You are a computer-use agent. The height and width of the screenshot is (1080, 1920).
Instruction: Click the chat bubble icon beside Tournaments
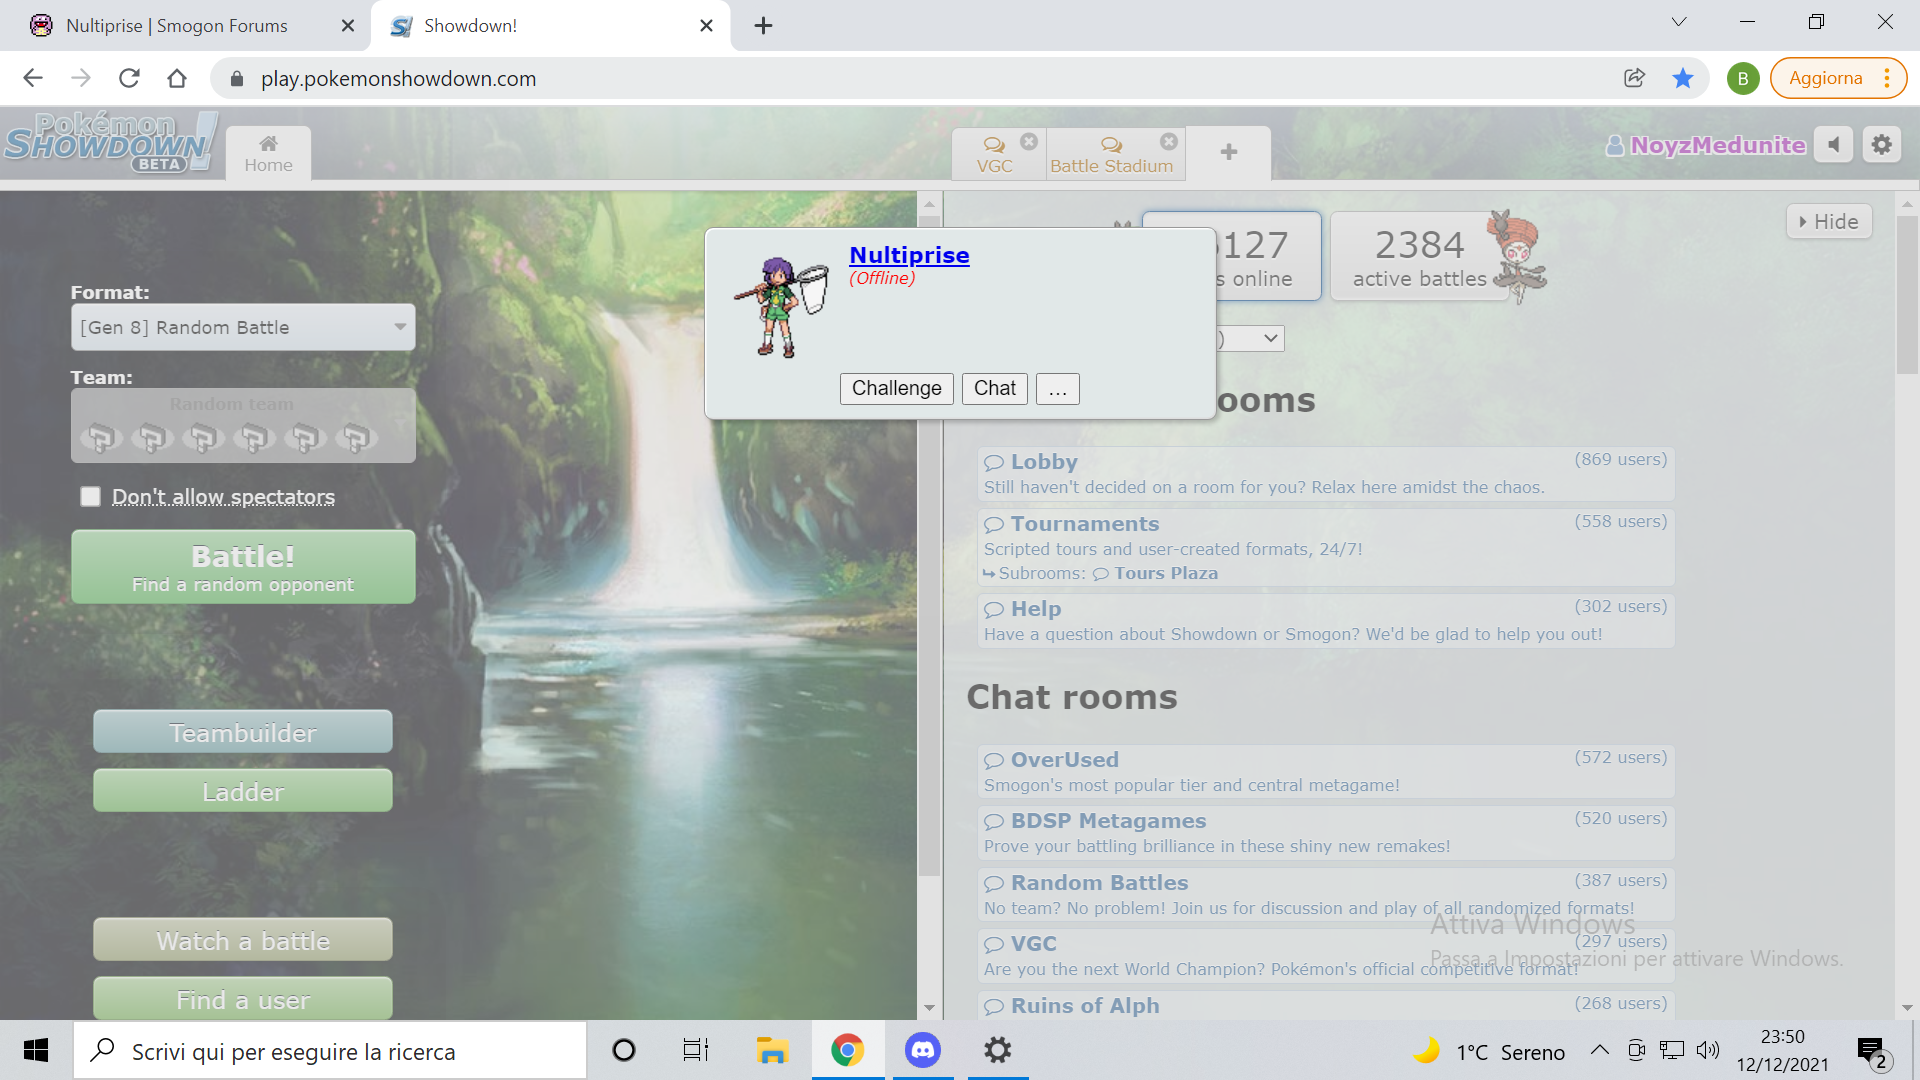[x=994, y=524]
